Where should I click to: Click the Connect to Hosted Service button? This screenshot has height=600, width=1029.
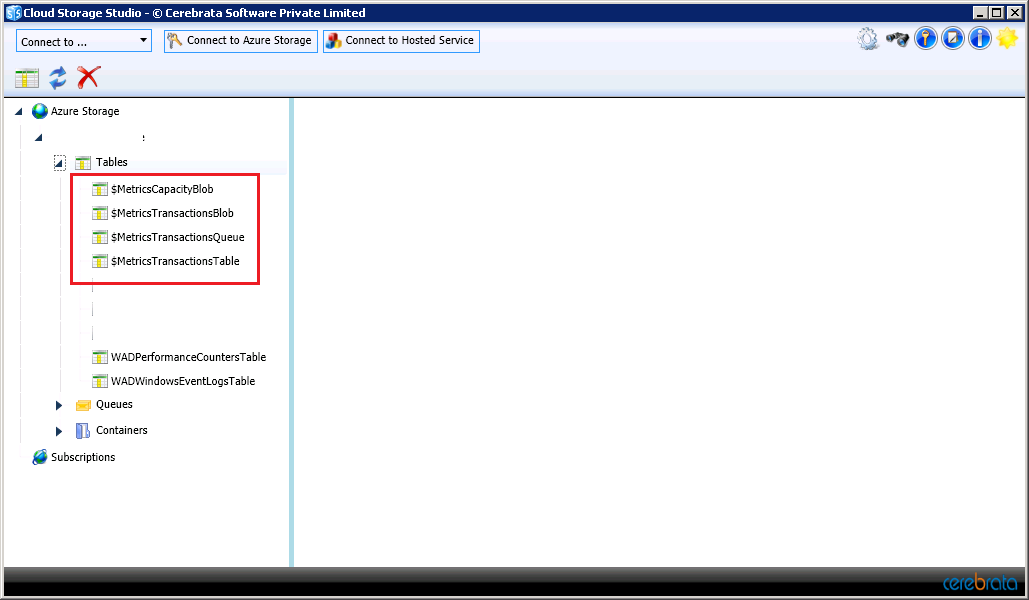coord(401,41)
